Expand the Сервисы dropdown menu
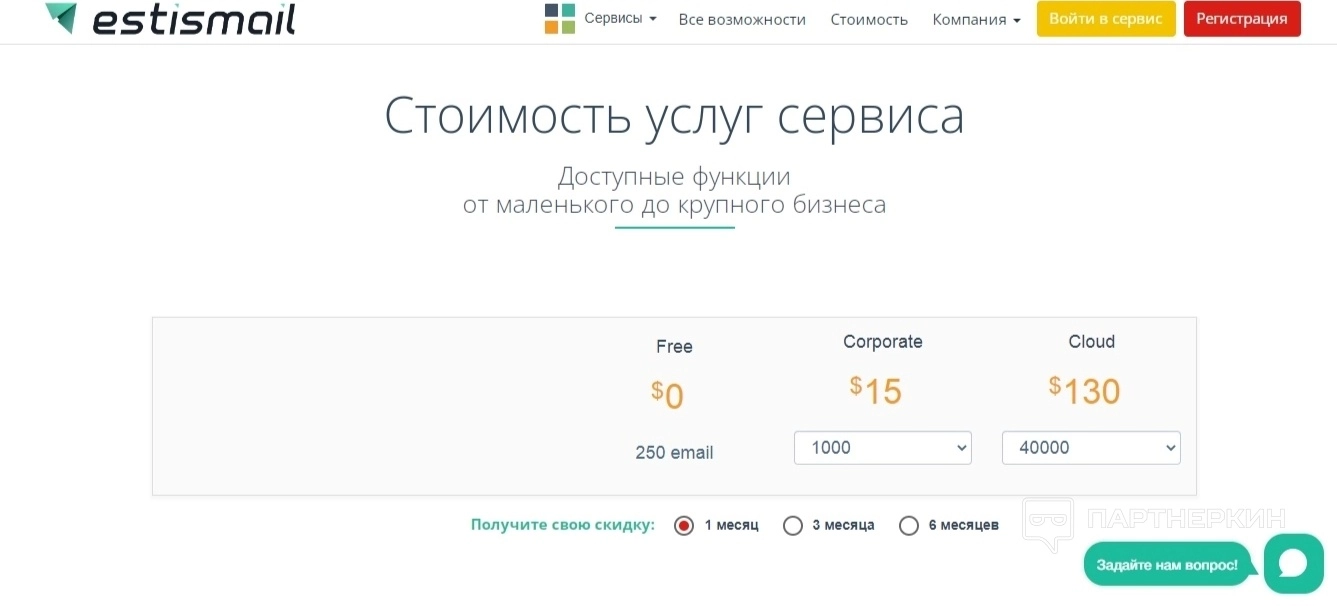This screenshot has height=606, width=1337. tap(620, 19)
